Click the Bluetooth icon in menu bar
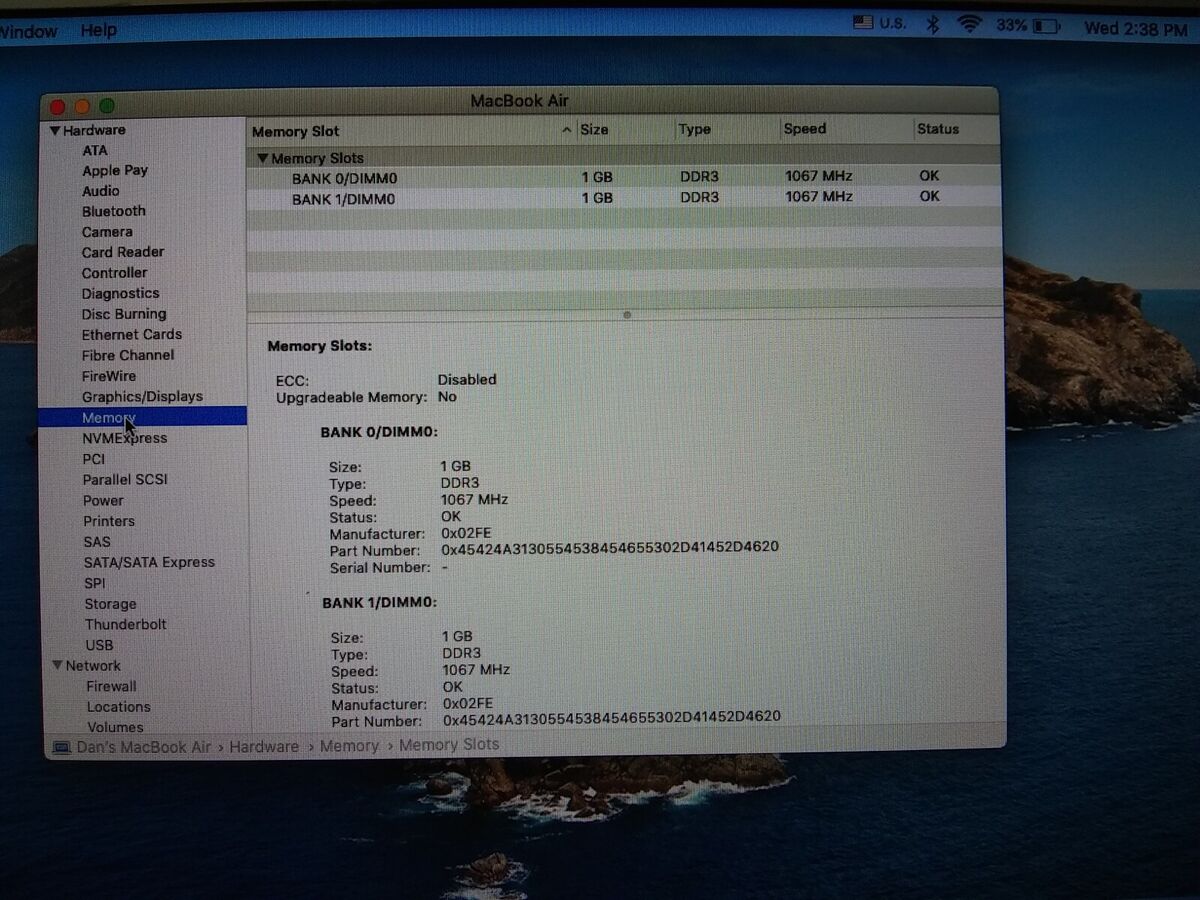 (933, 25)
